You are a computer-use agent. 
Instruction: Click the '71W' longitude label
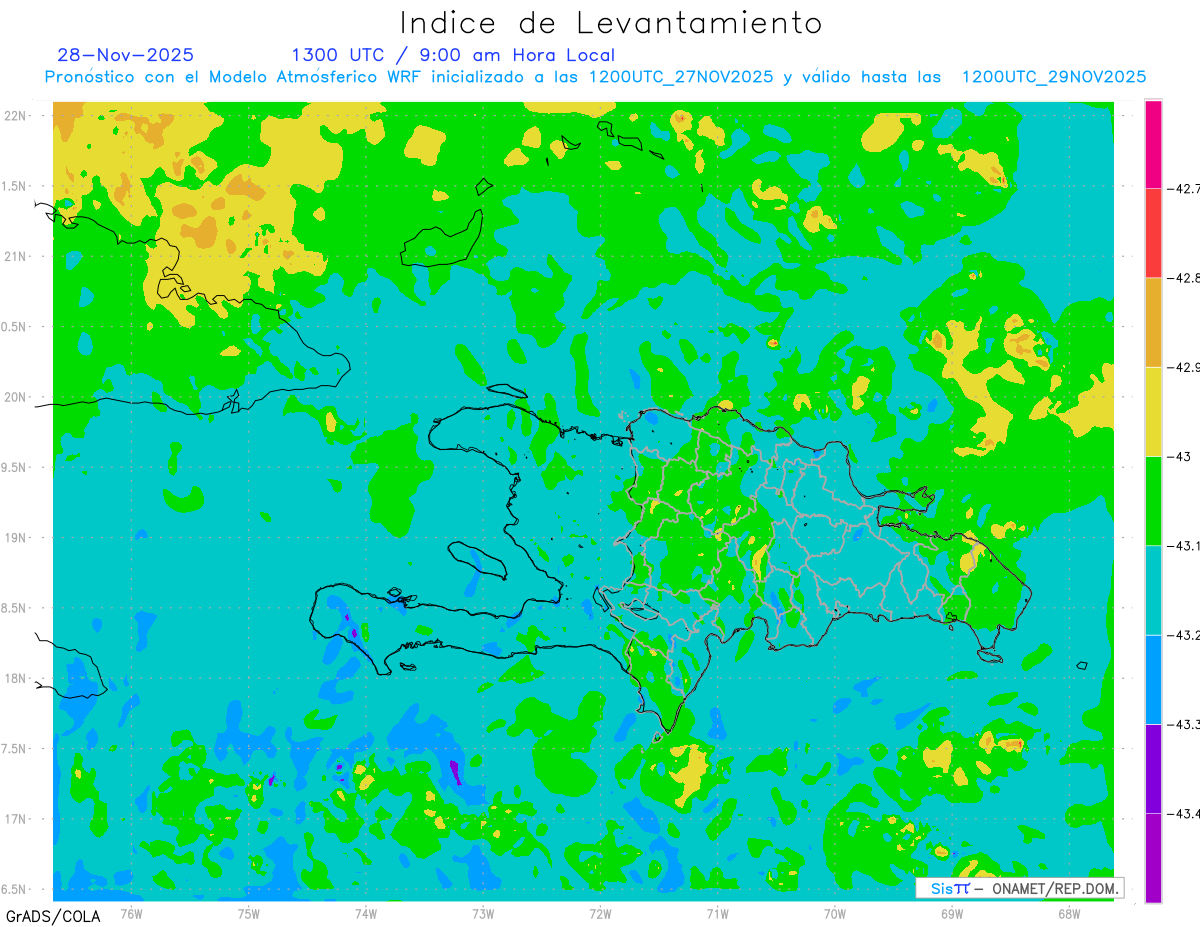click(x=717, y=914)
